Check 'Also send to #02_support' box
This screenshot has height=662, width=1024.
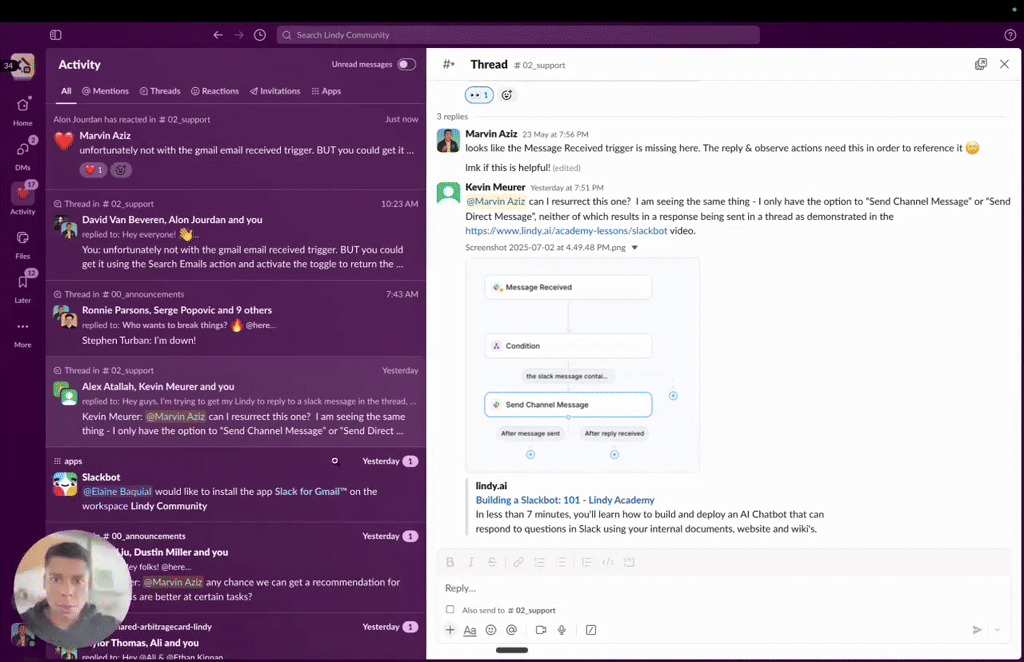pyautogui.click(x=450, y=609)
